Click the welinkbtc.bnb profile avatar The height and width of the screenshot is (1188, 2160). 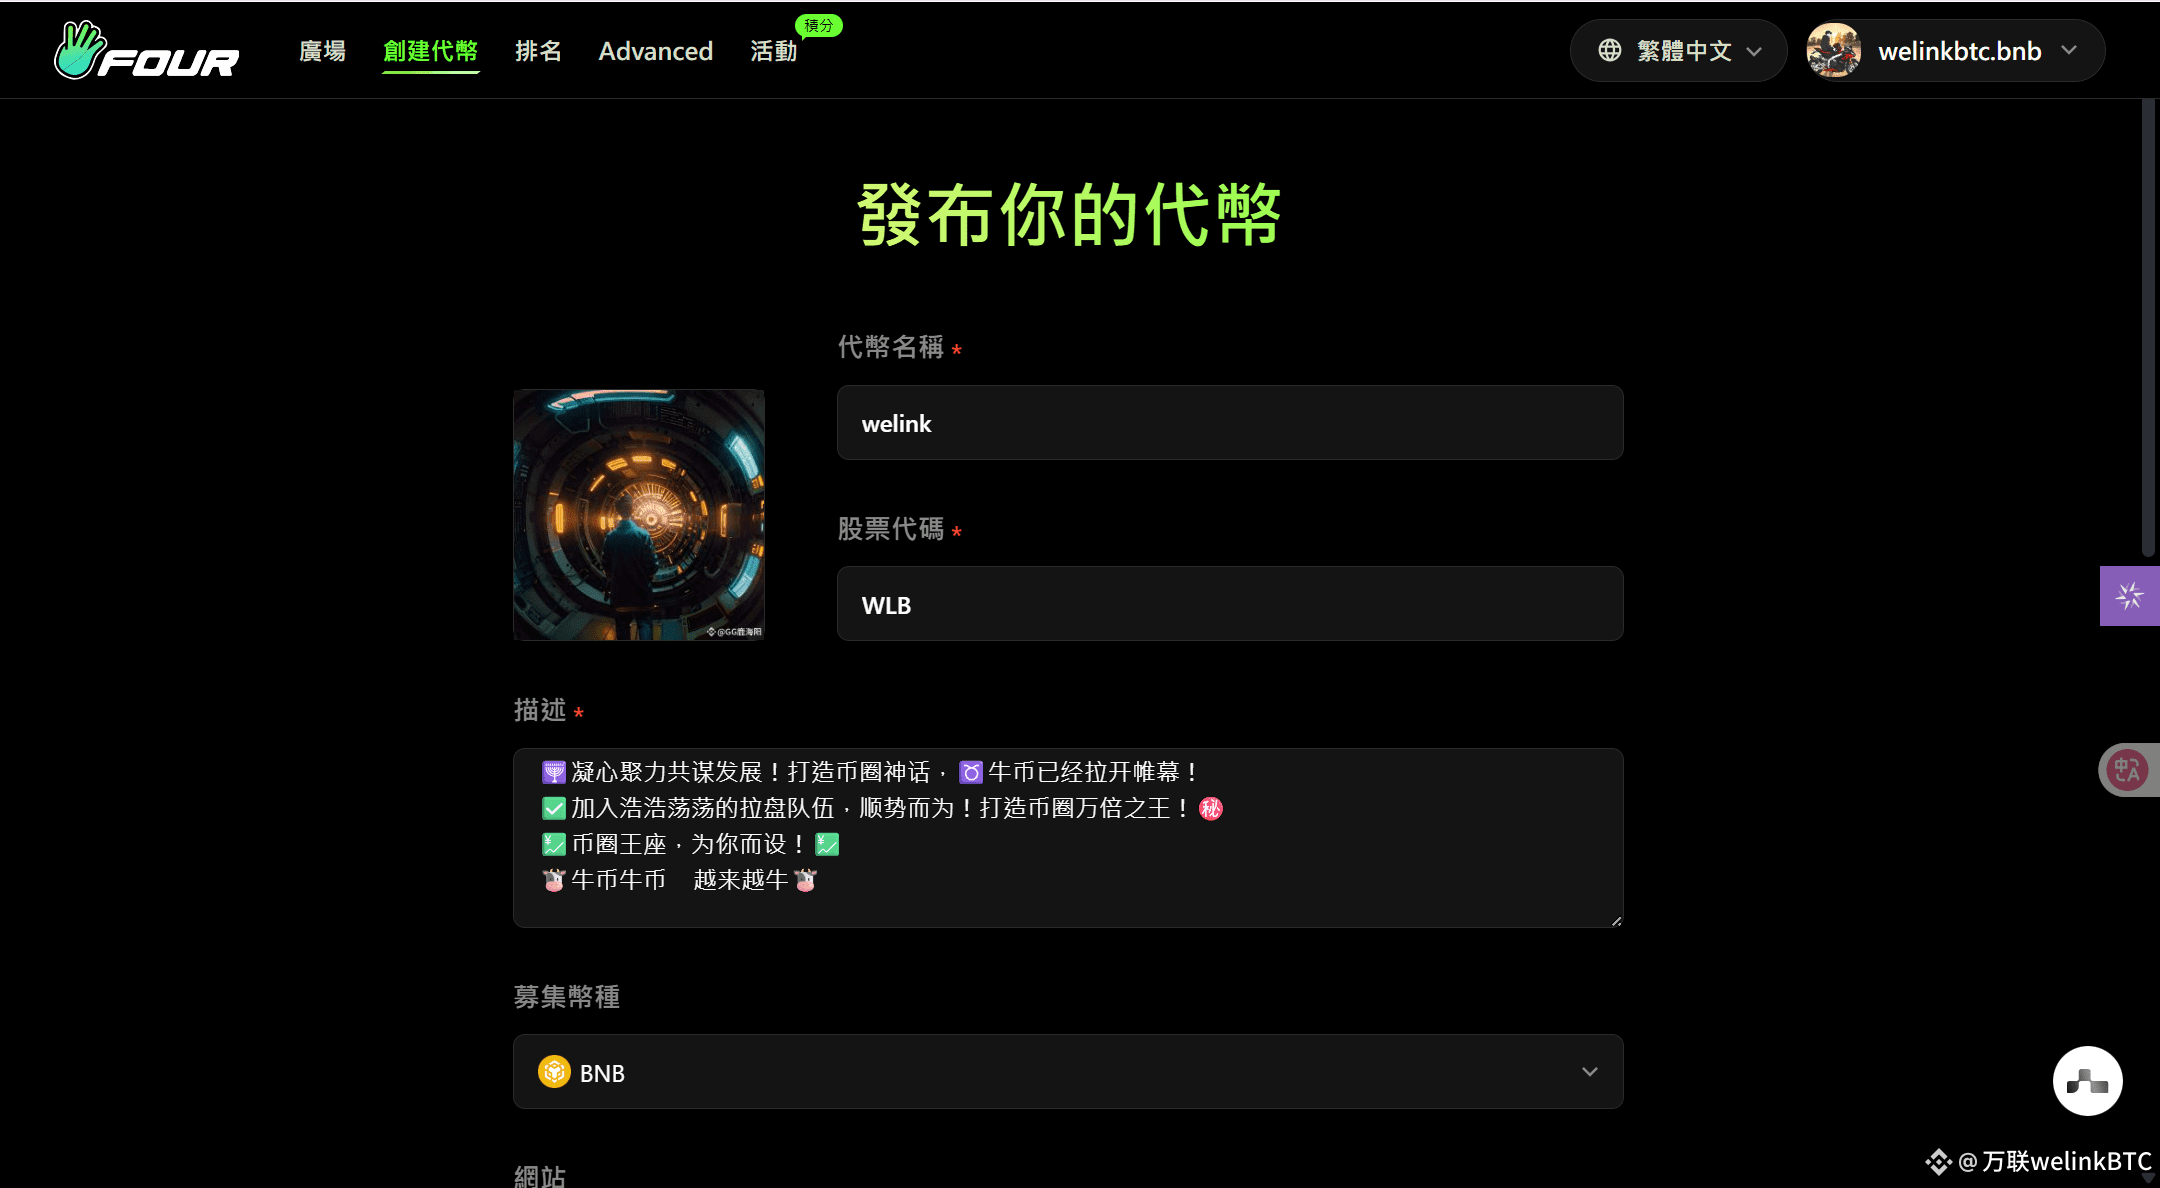[1833, 50]
